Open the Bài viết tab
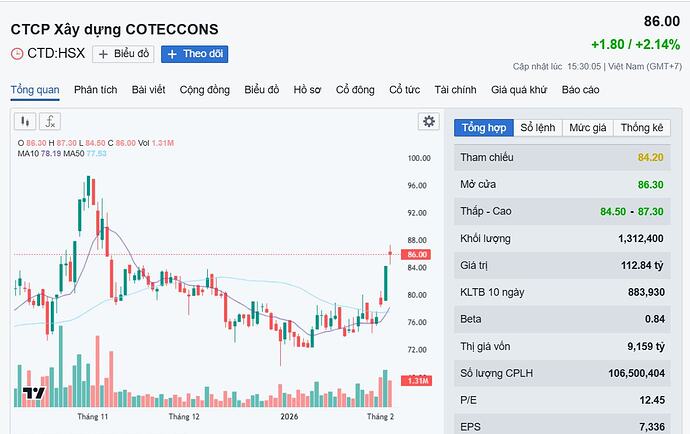The image size is (690, 434). [148, 90]
